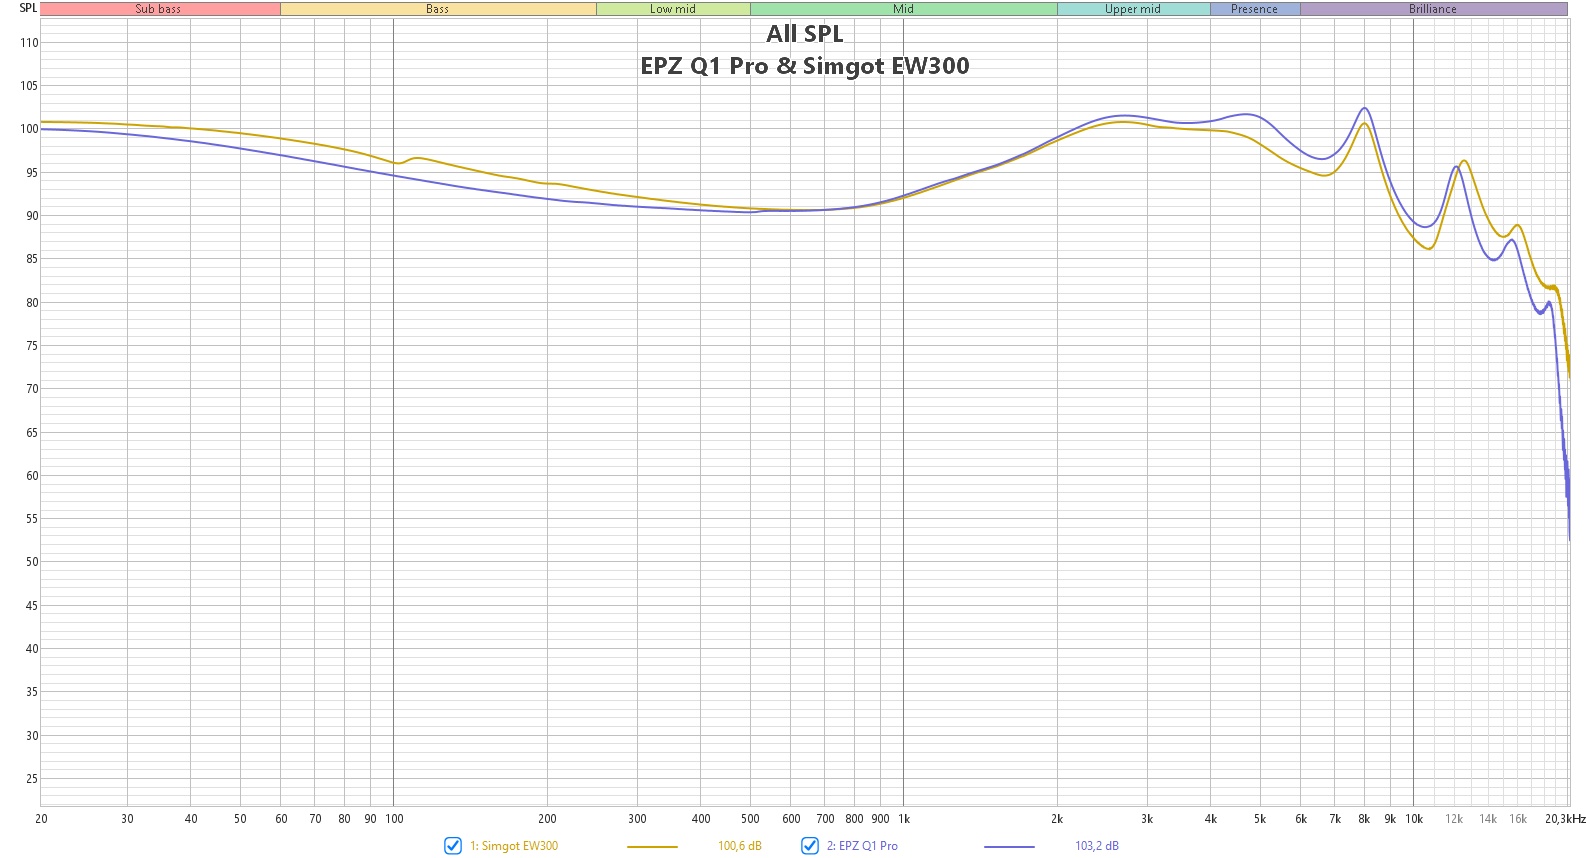Click the 2k frequency axis tick label
Image resolution: width=1590 pixels, height=858 pixels.
(1057, 819)
